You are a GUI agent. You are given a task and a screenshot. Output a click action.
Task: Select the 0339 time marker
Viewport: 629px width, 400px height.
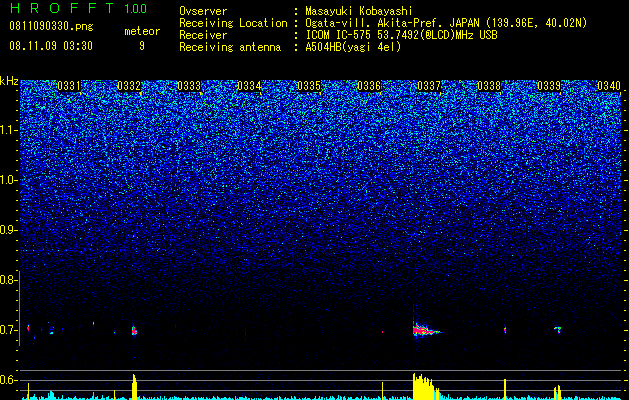tap(549, 86)
